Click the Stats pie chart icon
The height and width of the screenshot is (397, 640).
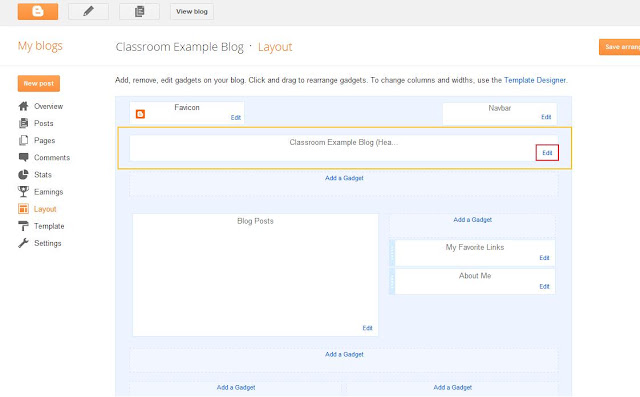(x=24, y=175)
